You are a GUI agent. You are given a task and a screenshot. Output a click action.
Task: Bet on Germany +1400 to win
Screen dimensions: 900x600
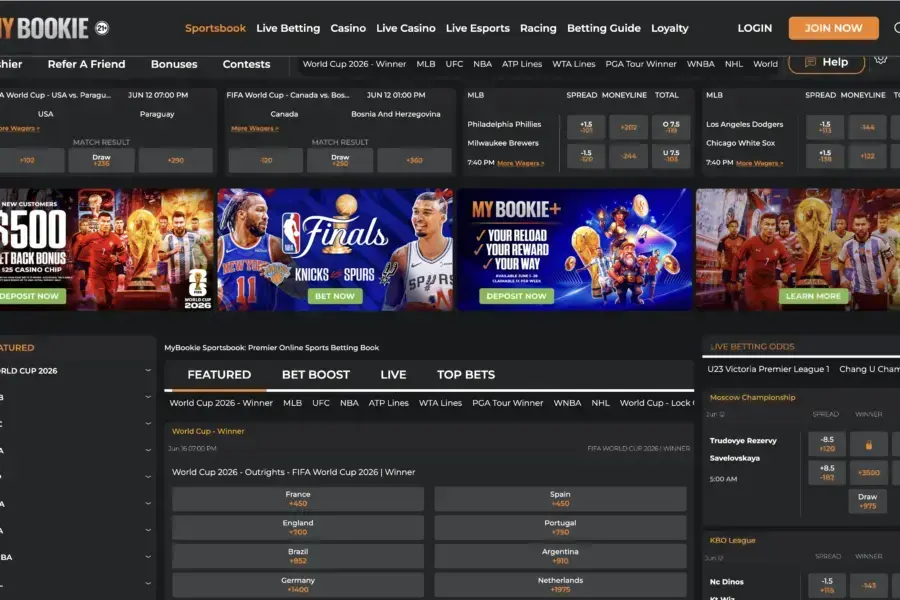(x=298, y=585)
